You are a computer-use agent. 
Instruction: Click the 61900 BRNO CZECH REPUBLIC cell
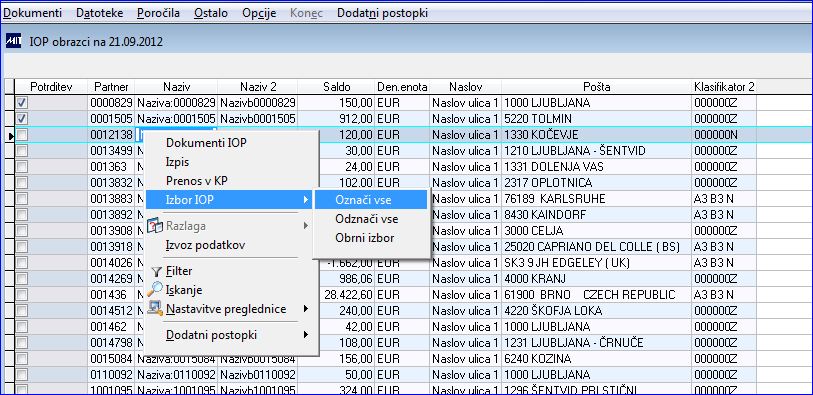click(x=596, y=295)
